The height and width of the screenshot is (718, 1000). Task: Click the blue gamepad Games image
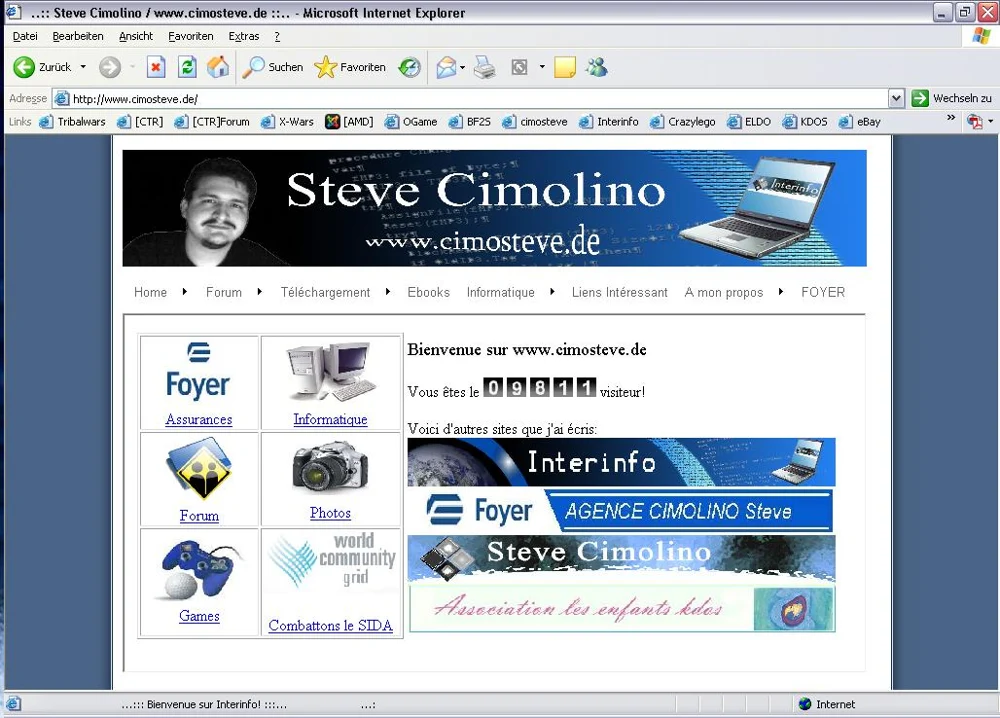coord(198,569)
